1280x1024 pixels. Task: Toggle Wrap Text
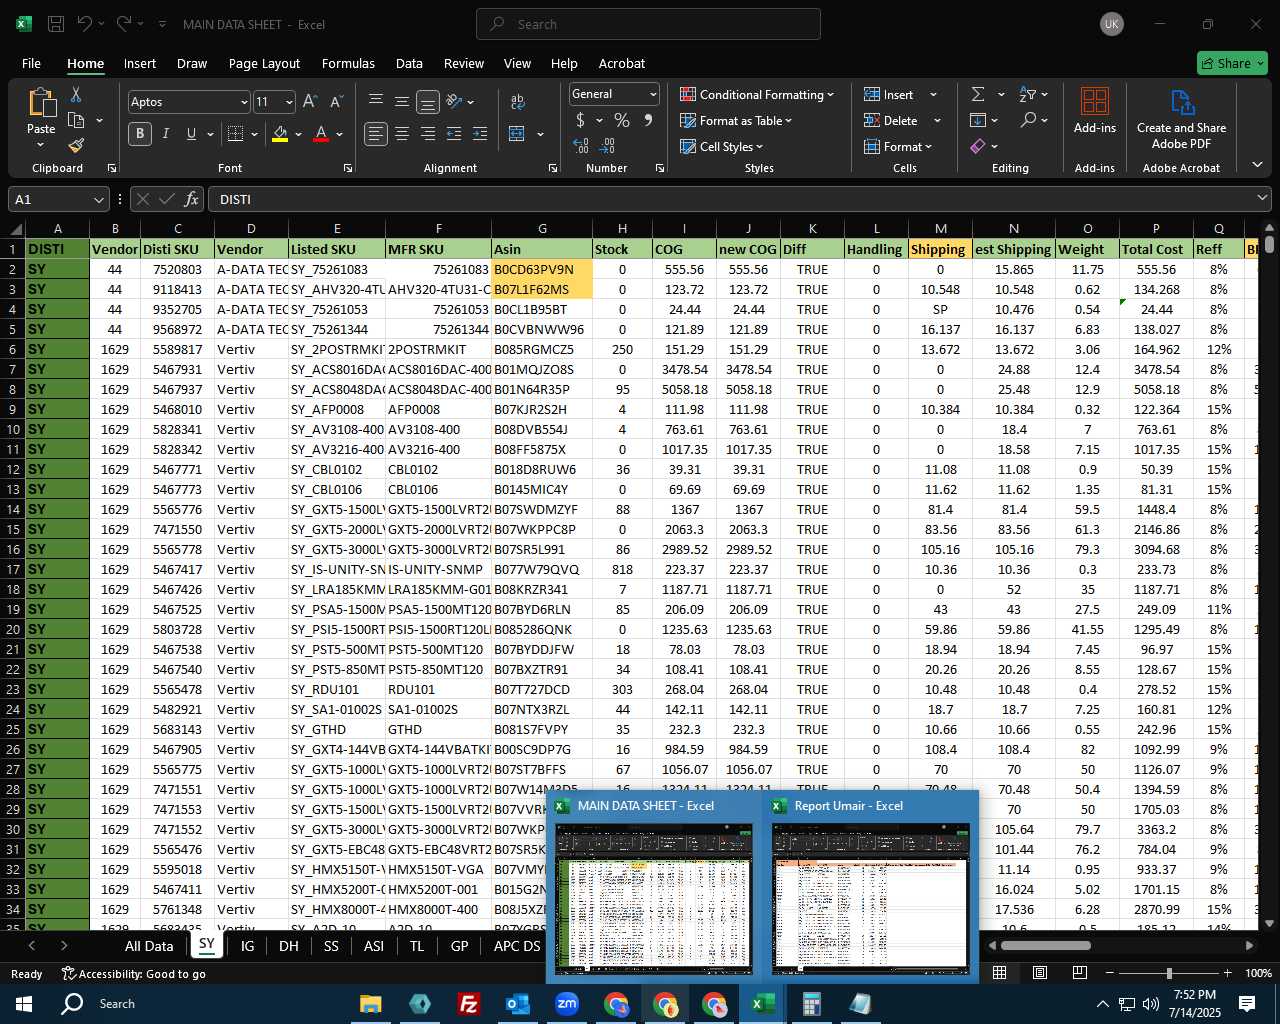click(x=517, y=102)
